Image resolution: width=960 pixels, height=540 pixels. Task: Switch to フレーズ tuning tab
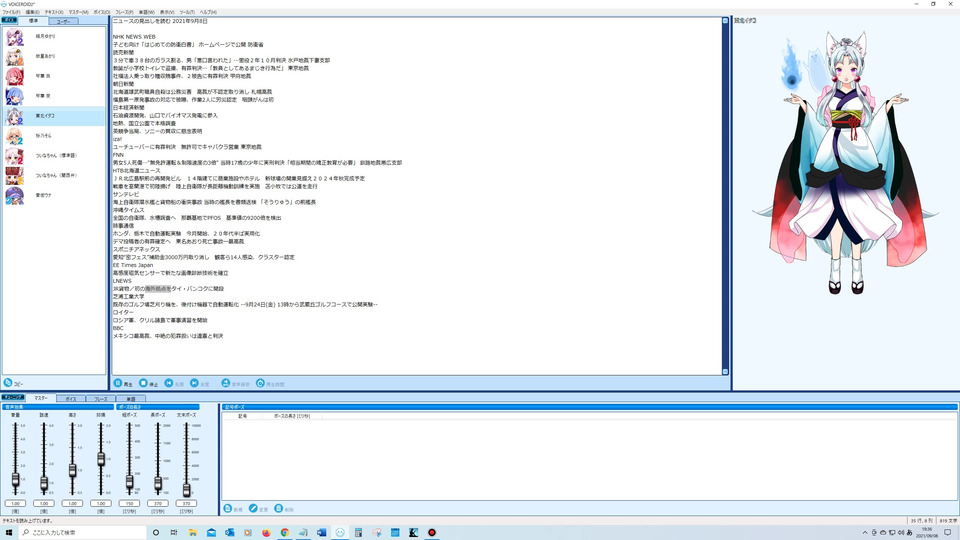pyautogui.click(x=100, y=399)
